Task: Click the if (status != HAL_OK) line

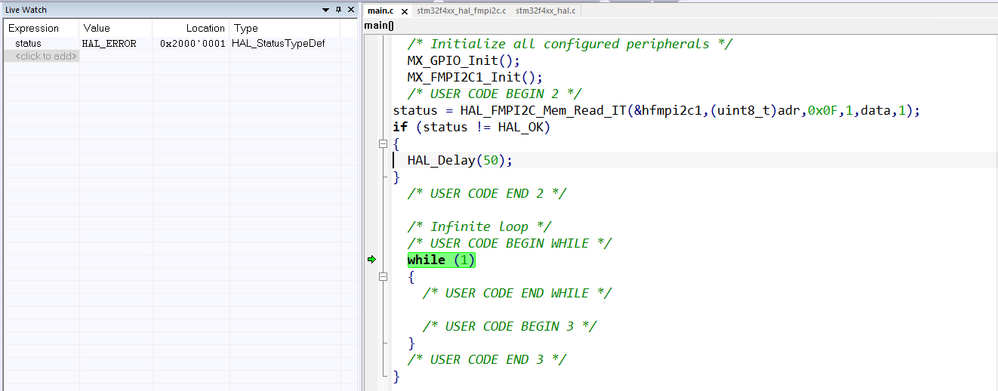Action: coord(471,127)
